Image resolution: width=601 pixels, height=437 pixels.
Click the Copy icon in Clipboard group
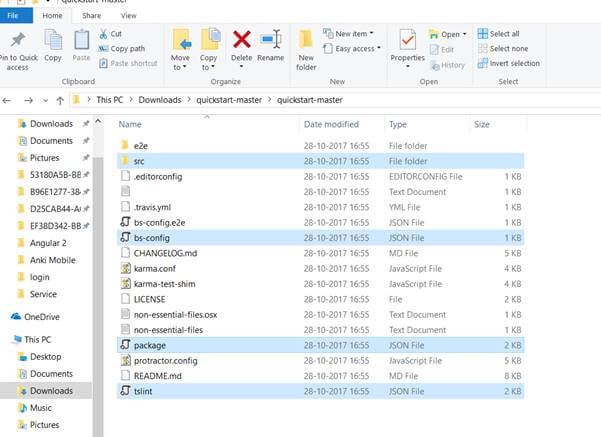click(53, 39)
